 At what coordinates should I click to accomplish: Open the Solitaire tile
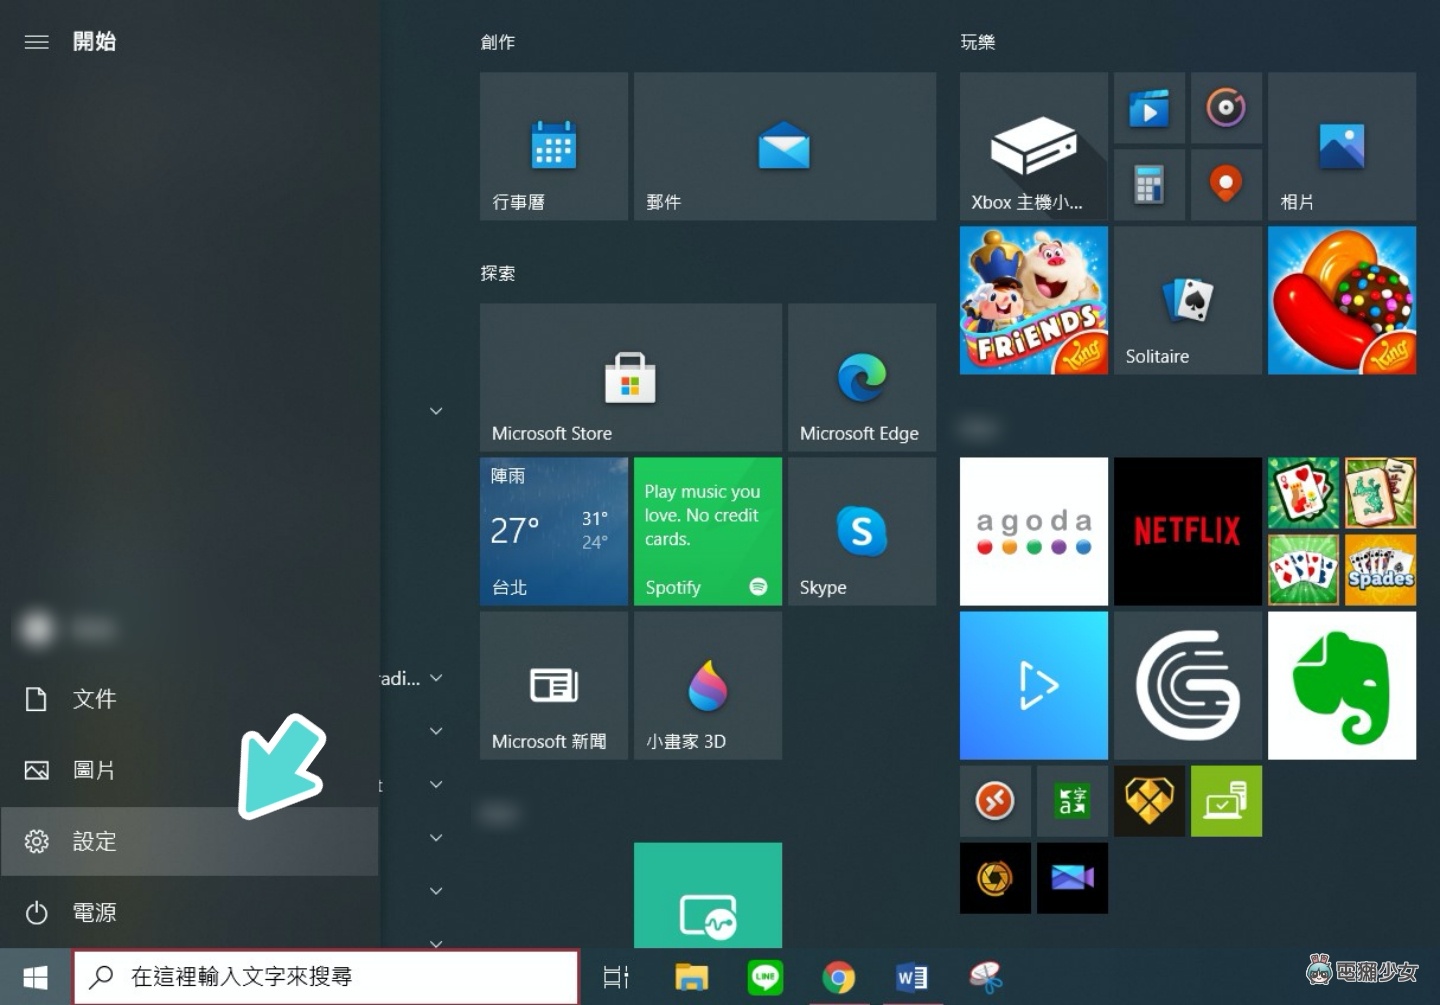pos(1188,300)
